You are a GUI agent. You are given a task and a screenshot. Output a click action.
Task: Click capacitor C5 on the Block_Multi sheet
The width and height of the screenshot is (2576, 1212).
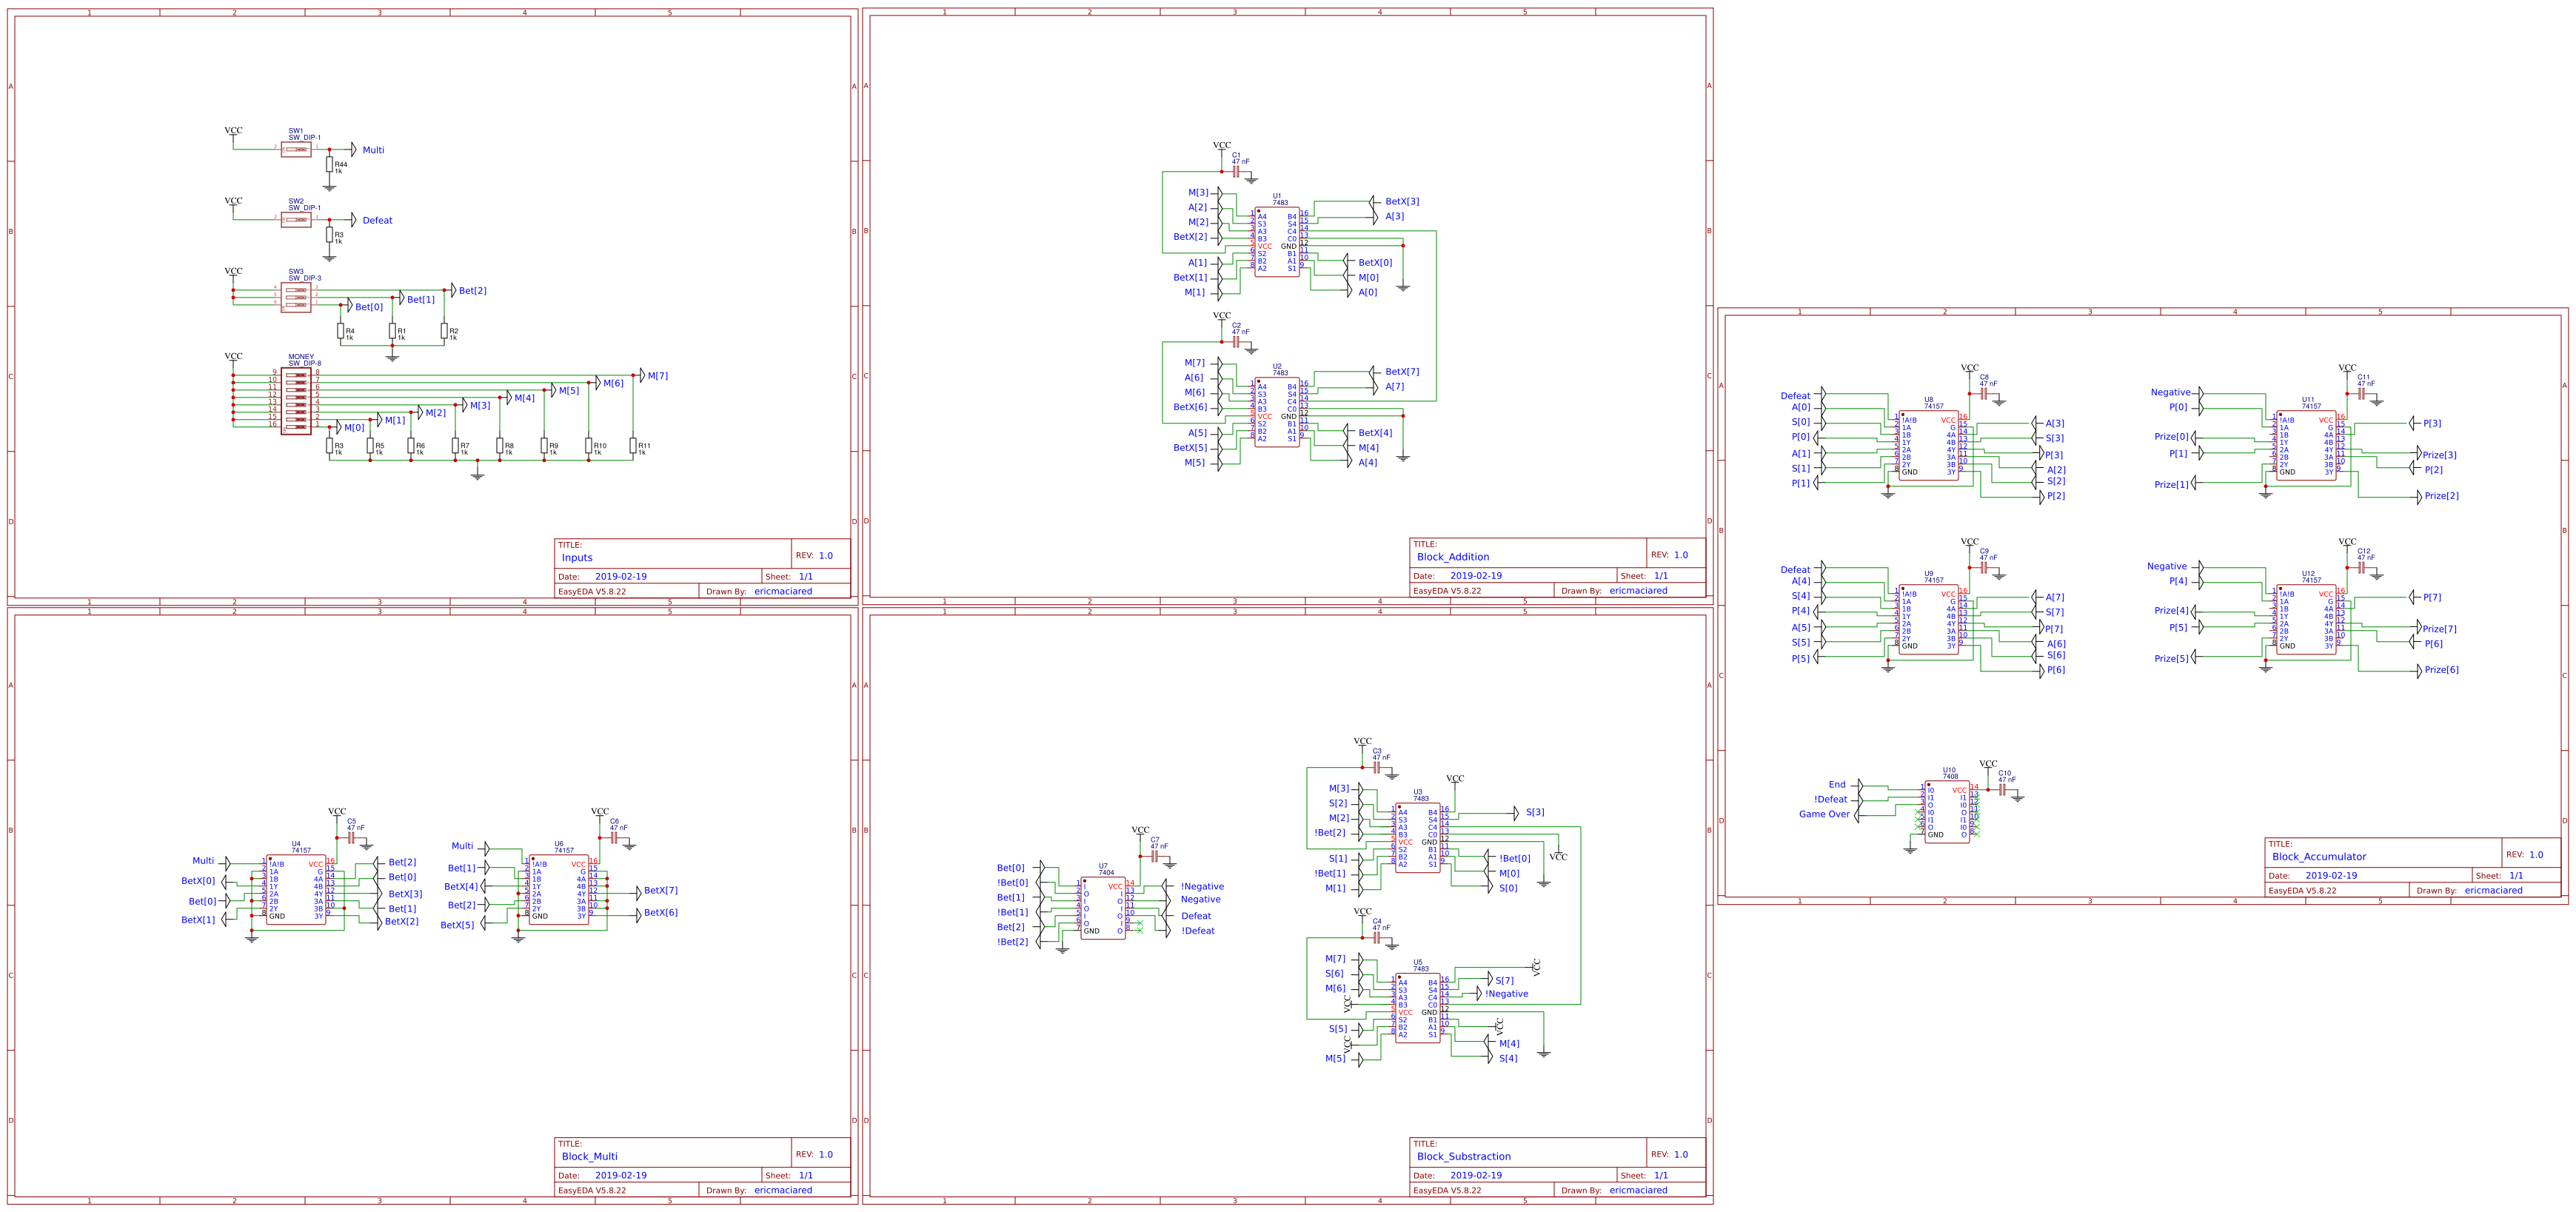point(352,838)
